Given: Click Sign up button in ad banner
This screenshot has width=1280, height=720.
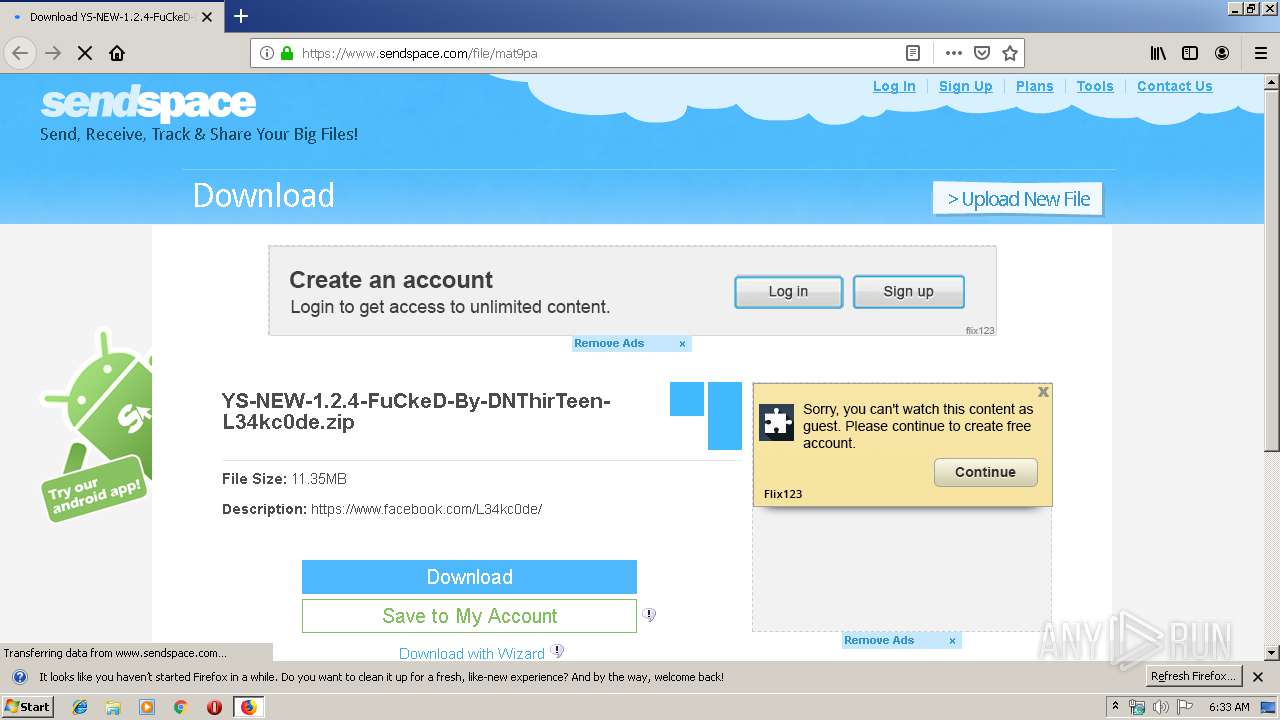Looking at the screenshot, I should 909,291.
